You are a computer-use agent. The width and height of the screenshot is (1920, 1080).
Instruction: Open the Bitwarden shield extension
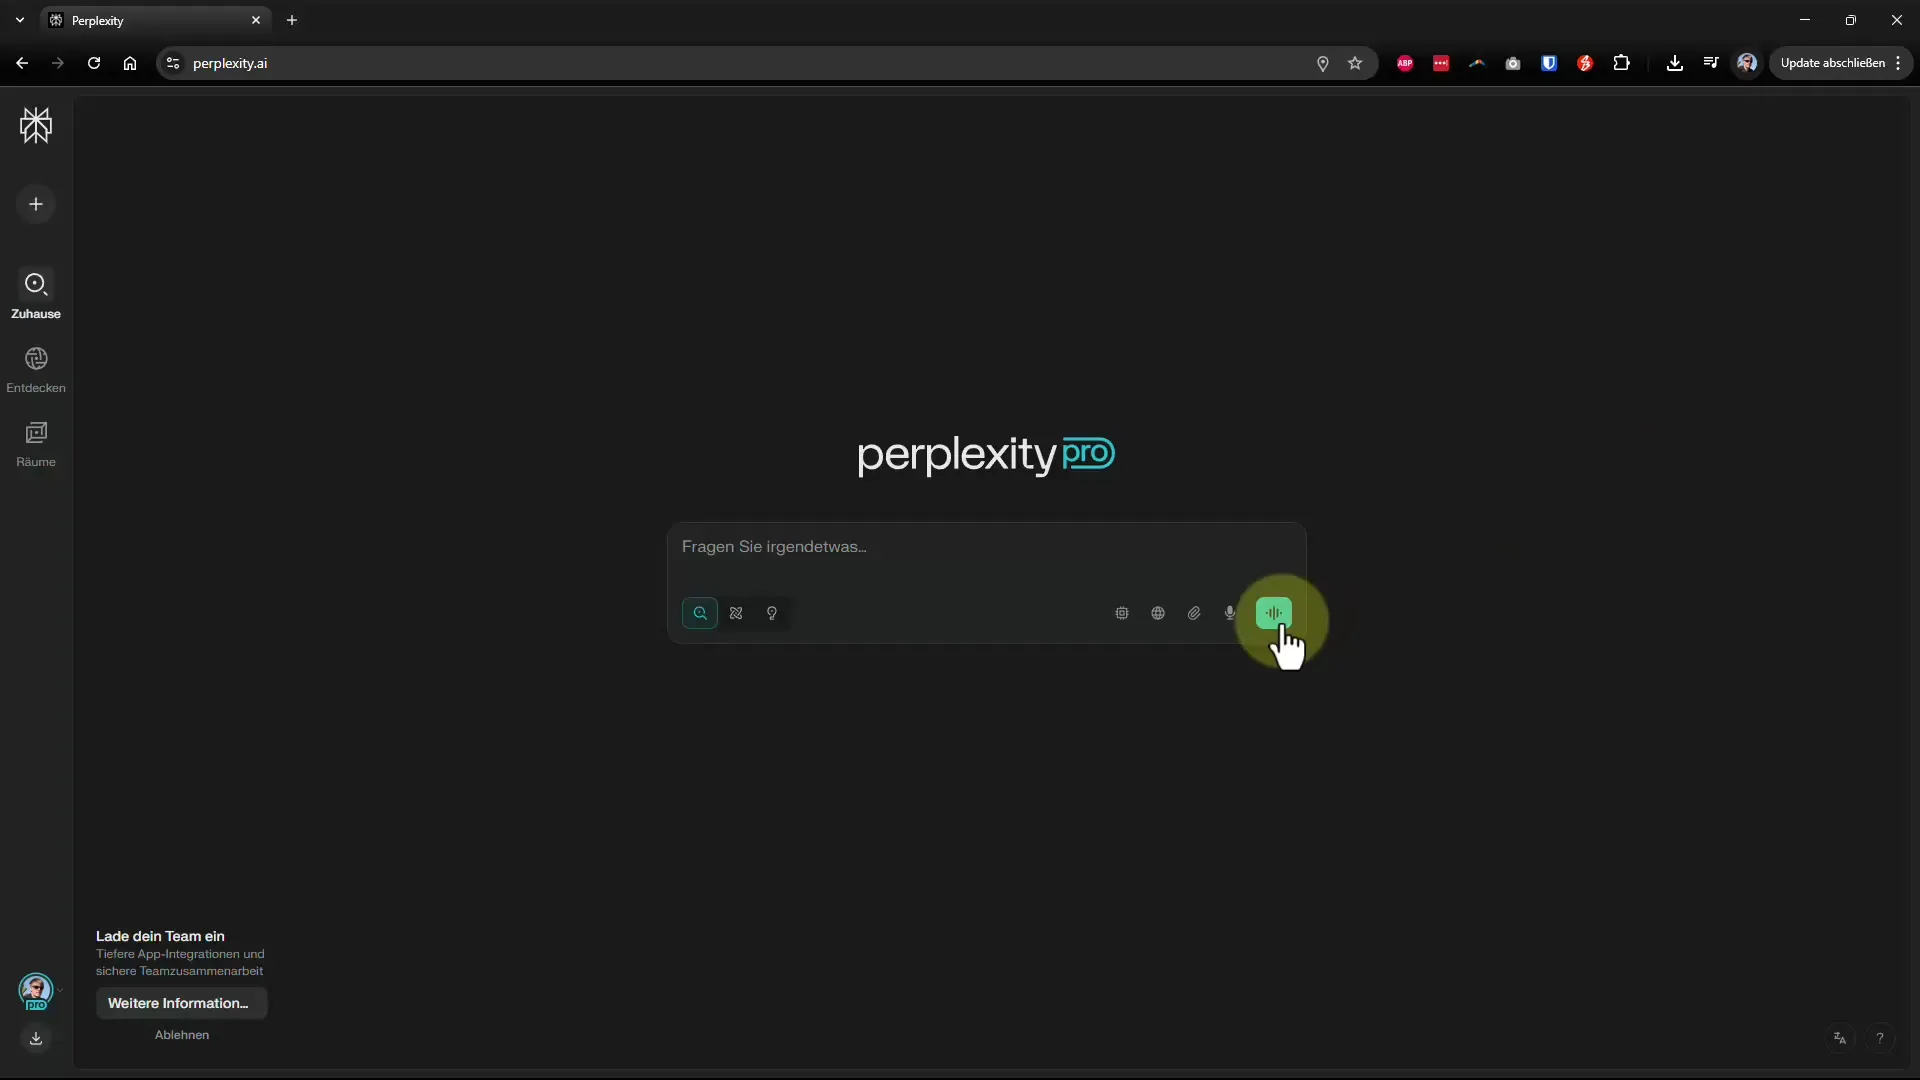(1549, 63)
